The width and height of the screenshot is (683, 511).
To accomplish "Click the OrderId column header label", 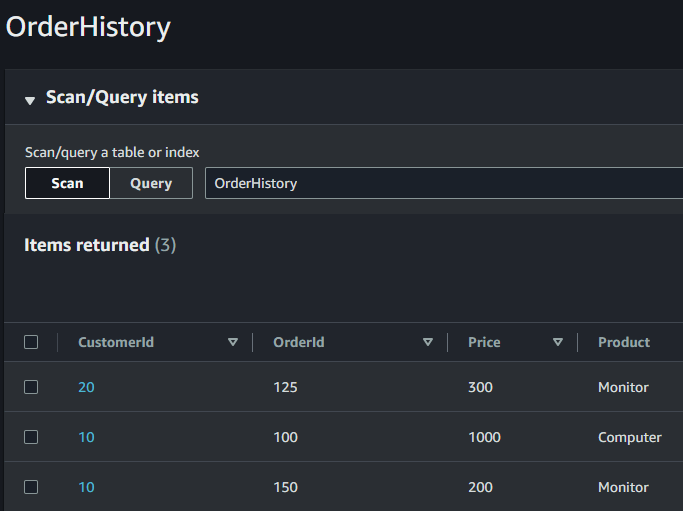I will (x=299, y=342).
